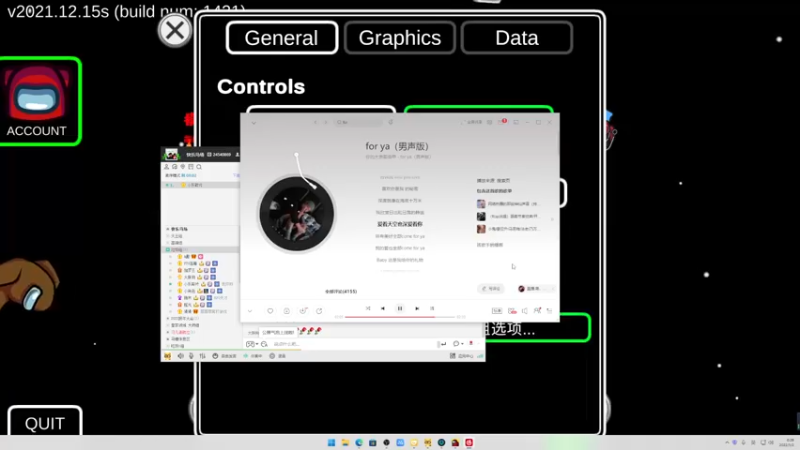
Task: Navigate back in music player
Action: (315, 122)
